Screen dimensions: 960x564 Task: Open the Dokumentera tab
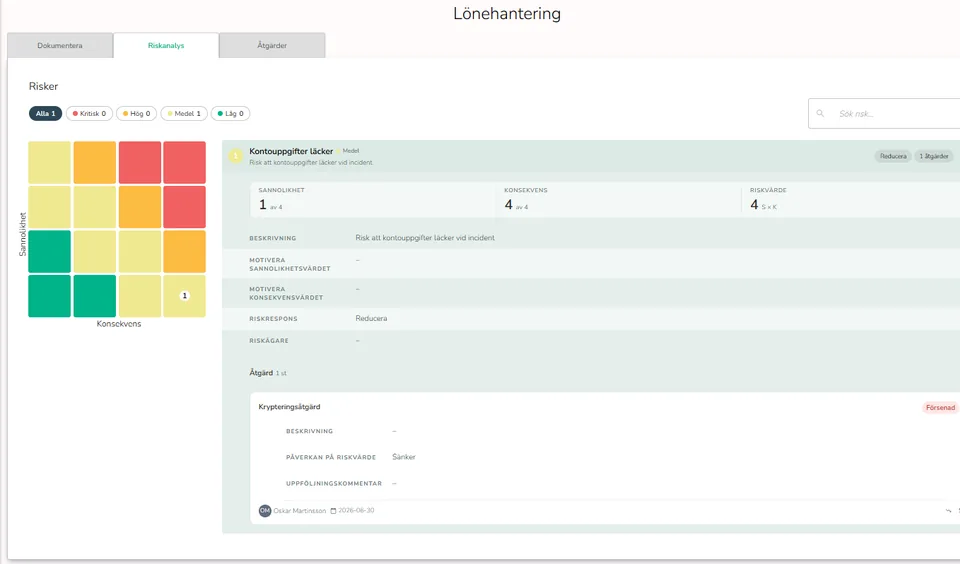(60, 45)
